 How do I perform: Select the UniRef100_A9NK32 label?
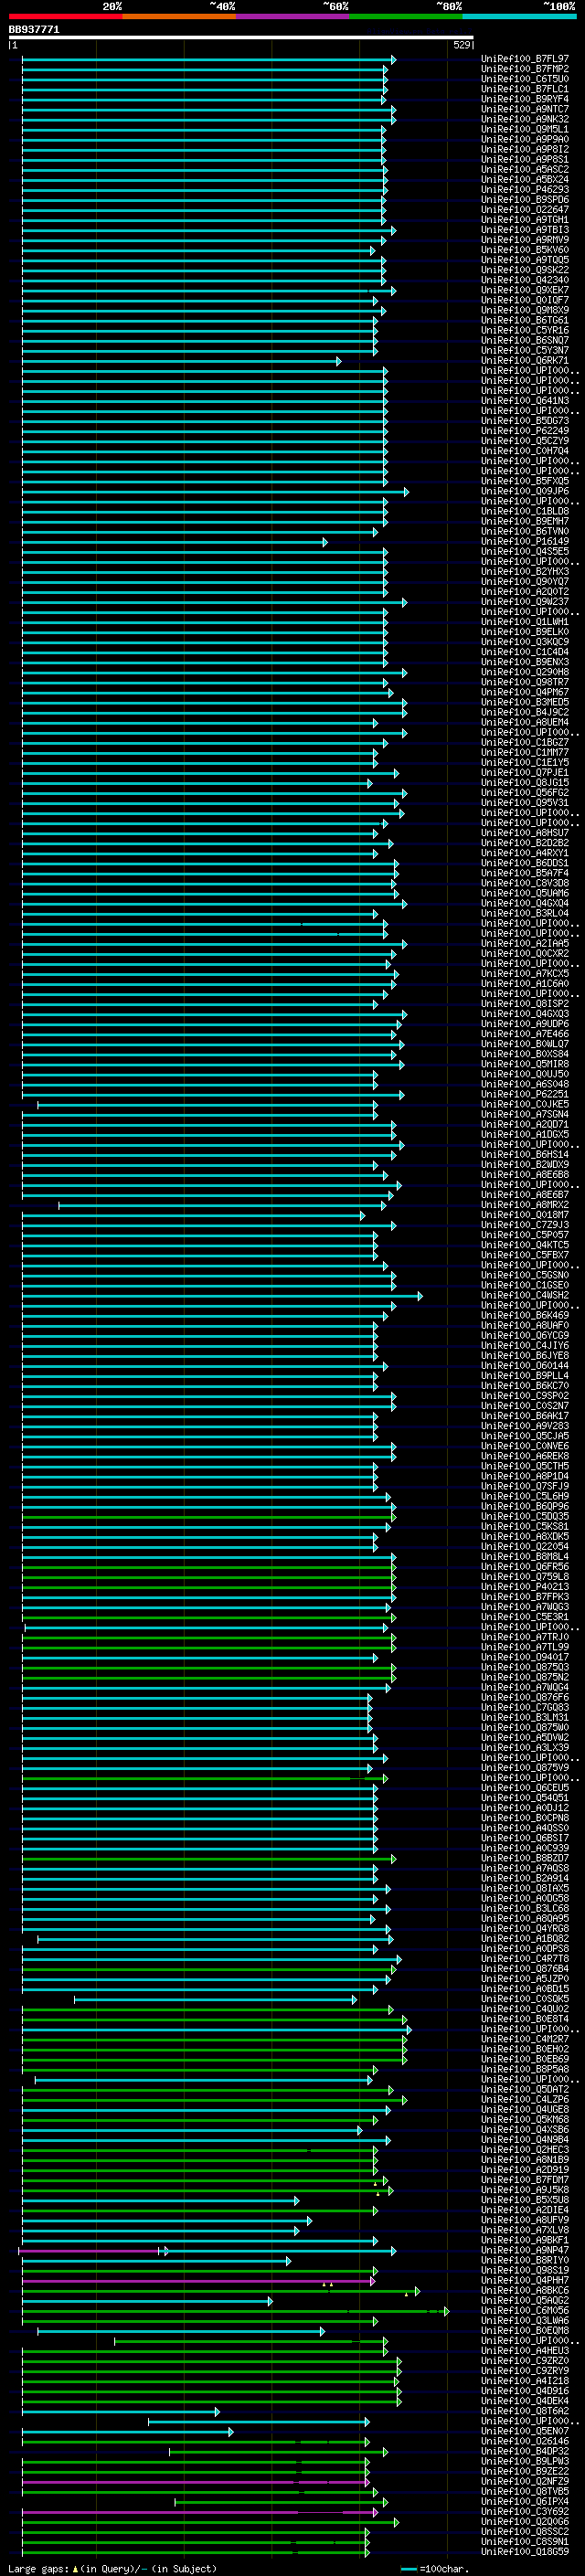click(x=525, y=119)
